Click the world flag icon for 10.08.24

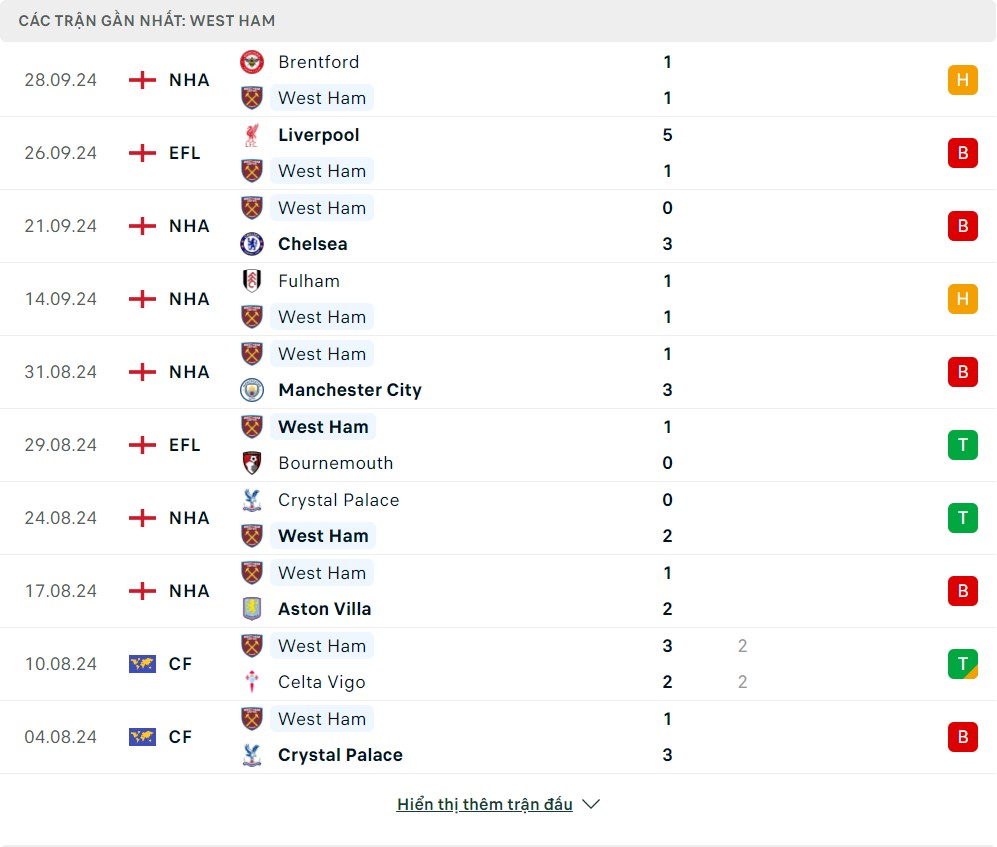(143, 664)
